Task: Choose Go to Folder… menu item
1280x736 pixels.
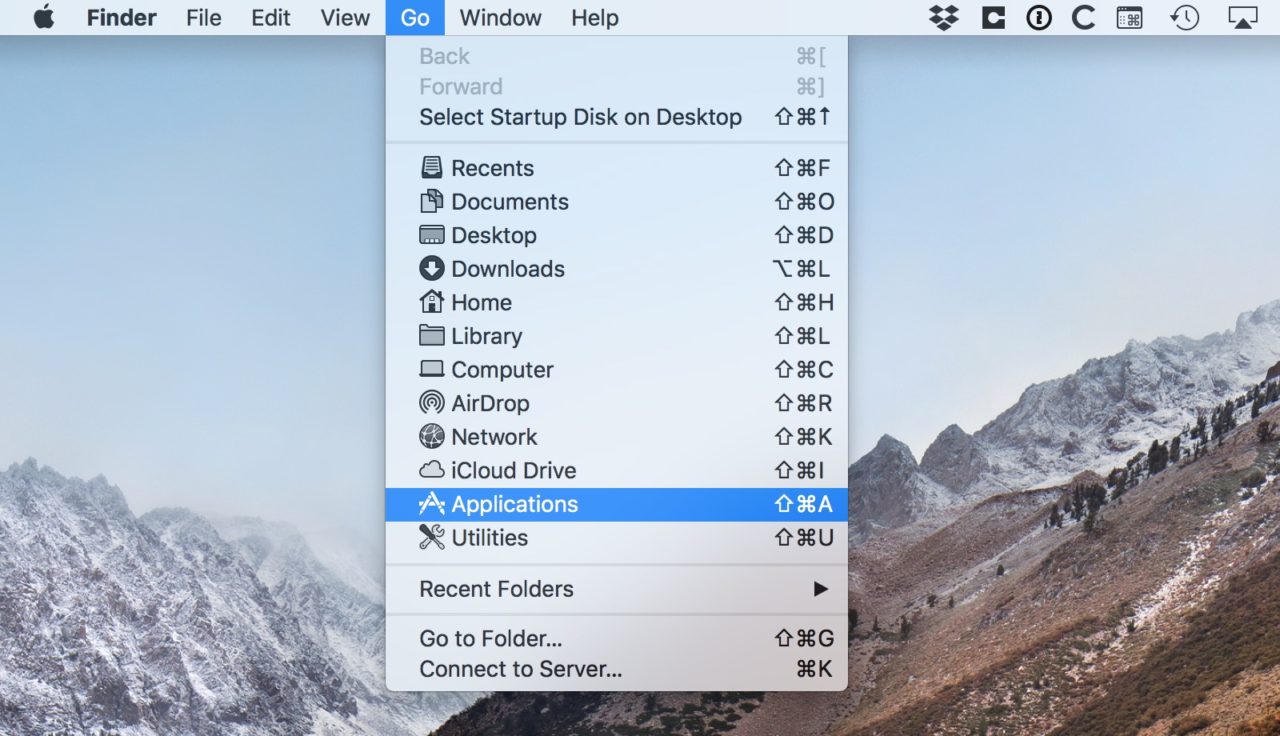Action: coord(616,638)
